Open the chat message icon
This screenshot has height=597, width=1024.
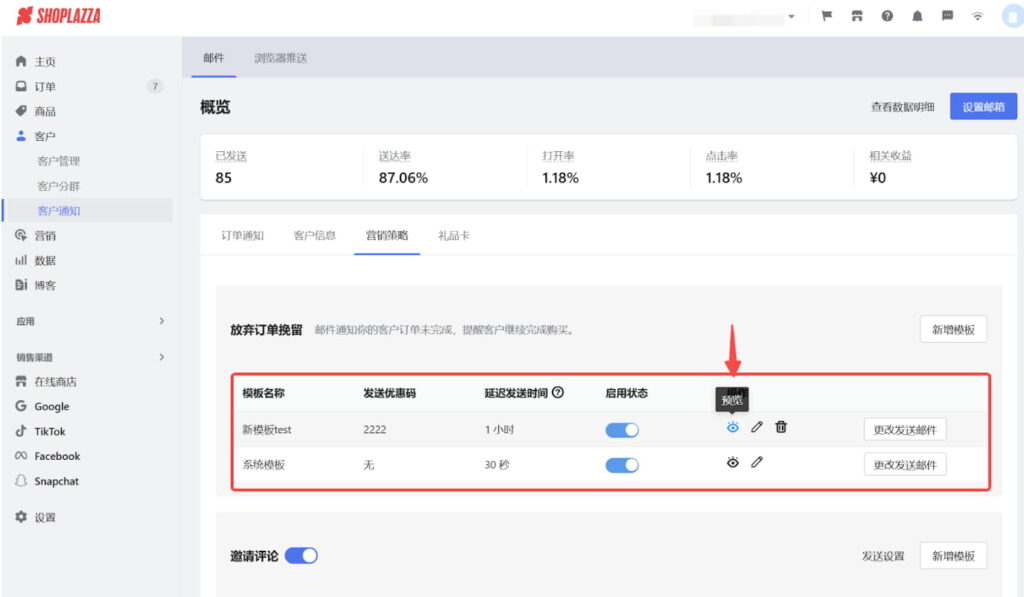pyautogui.click(x=947, y=16)
